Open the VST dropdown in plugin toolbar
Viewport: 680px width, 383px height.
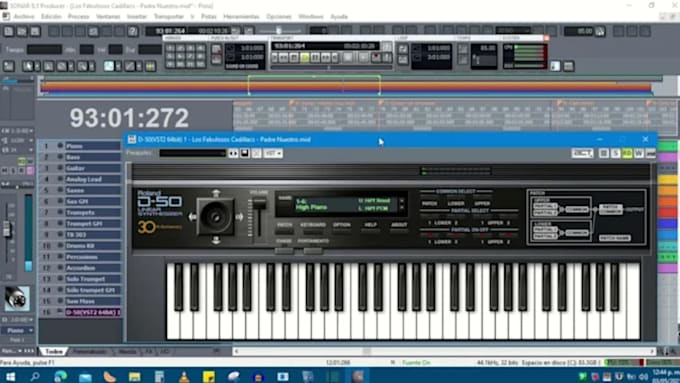click(x=273, y=153)
